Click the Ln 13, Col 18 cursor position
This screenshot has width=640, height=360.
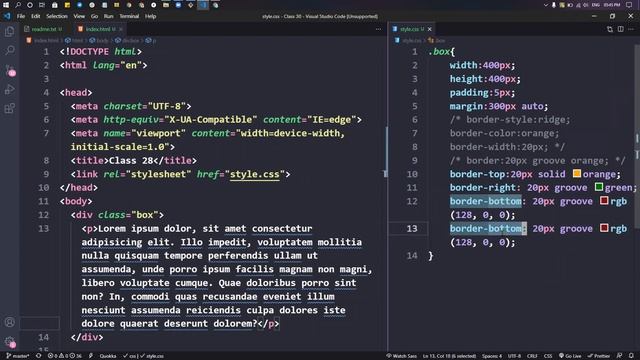[449, 356]
